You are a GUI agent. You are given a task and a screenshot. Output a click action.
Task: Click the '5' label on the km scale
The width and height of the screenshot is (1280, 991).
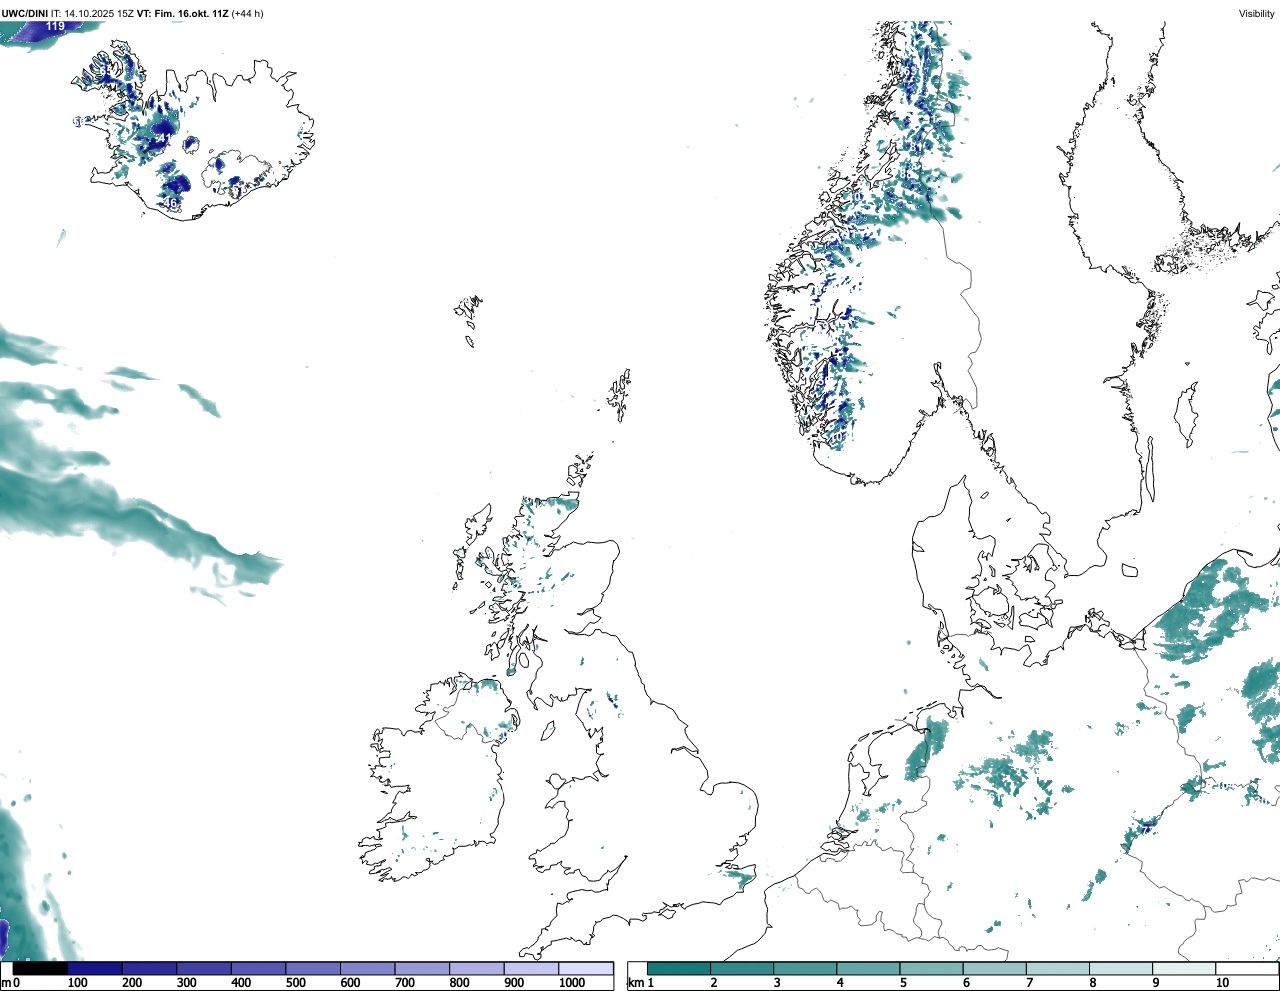903,983
